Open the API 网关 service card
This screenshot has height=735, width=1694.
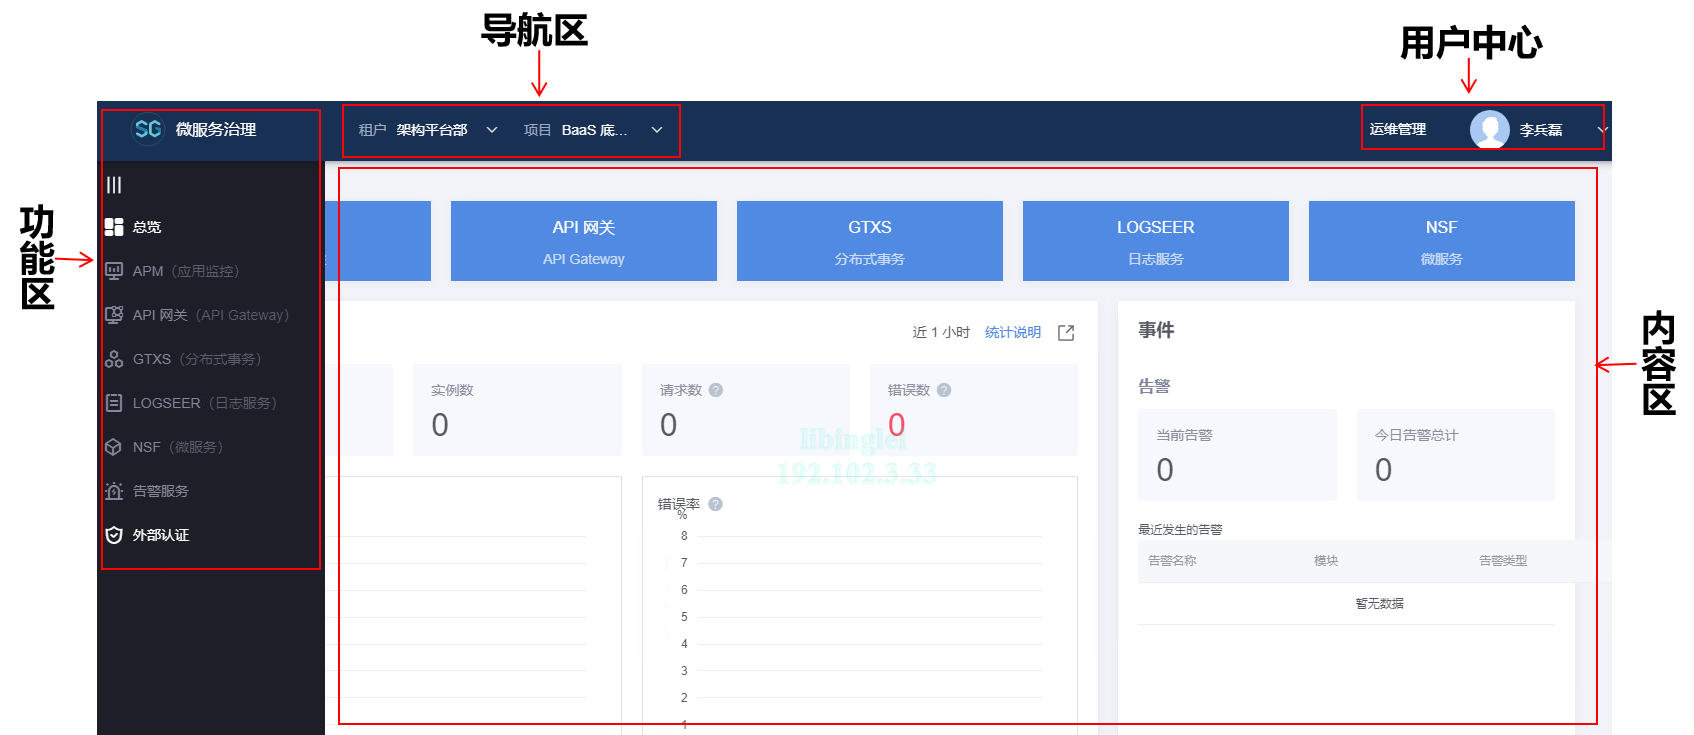click(583, 241)
